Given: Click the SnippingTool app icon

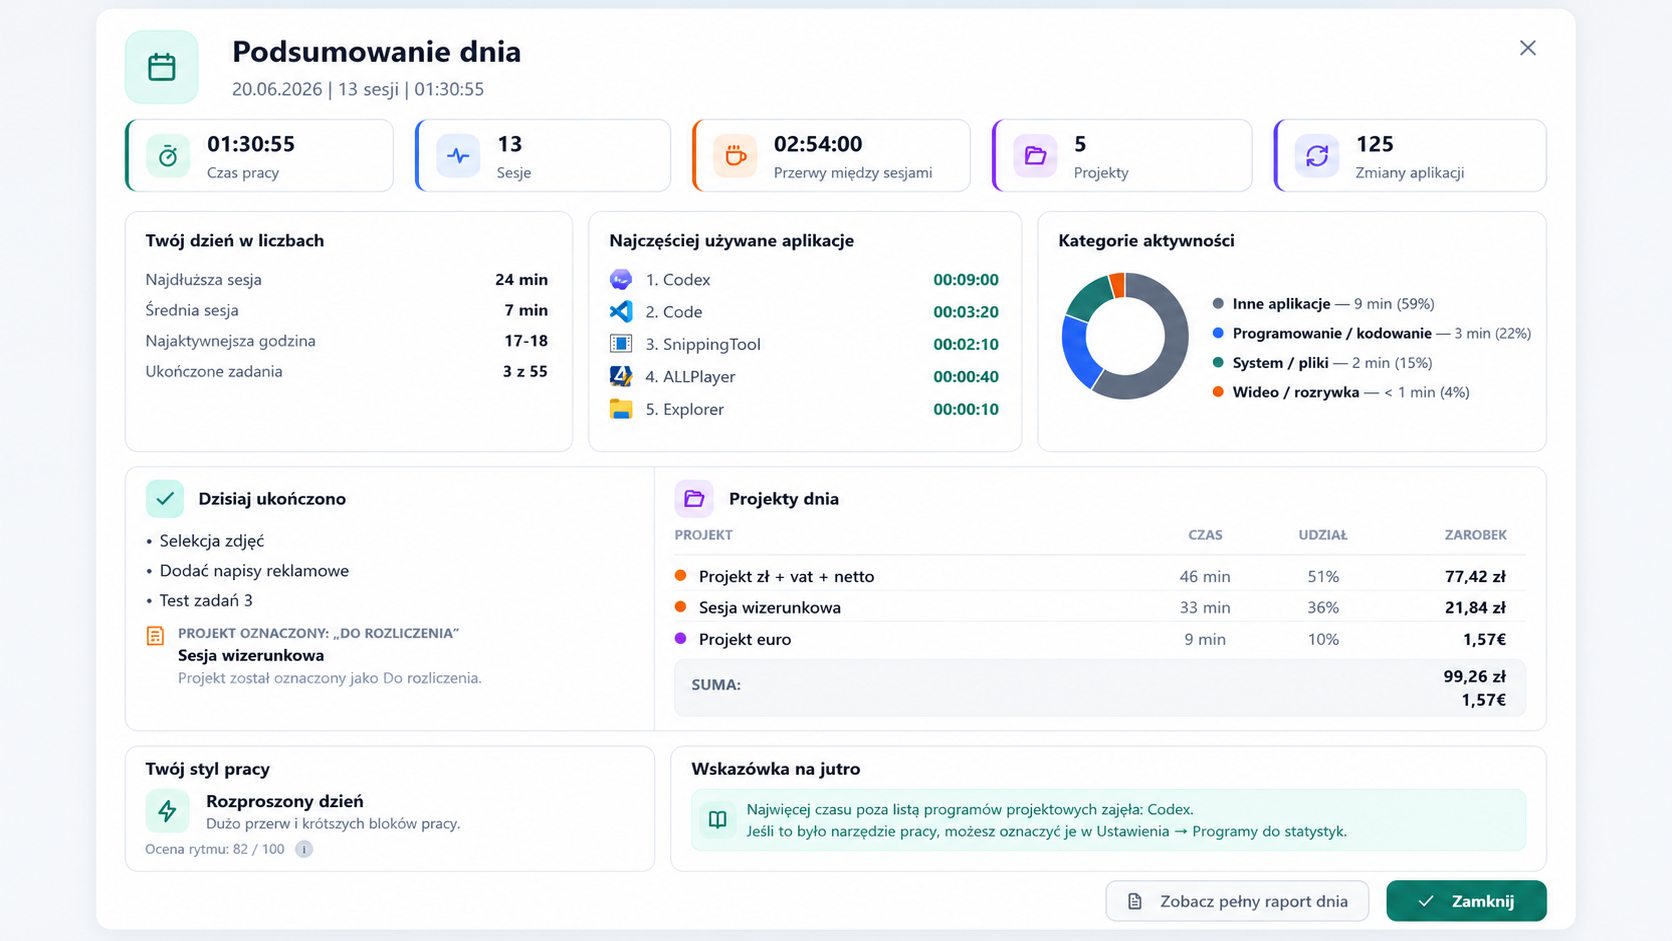Looking at the screenshot, I should (x=621, y=344).
